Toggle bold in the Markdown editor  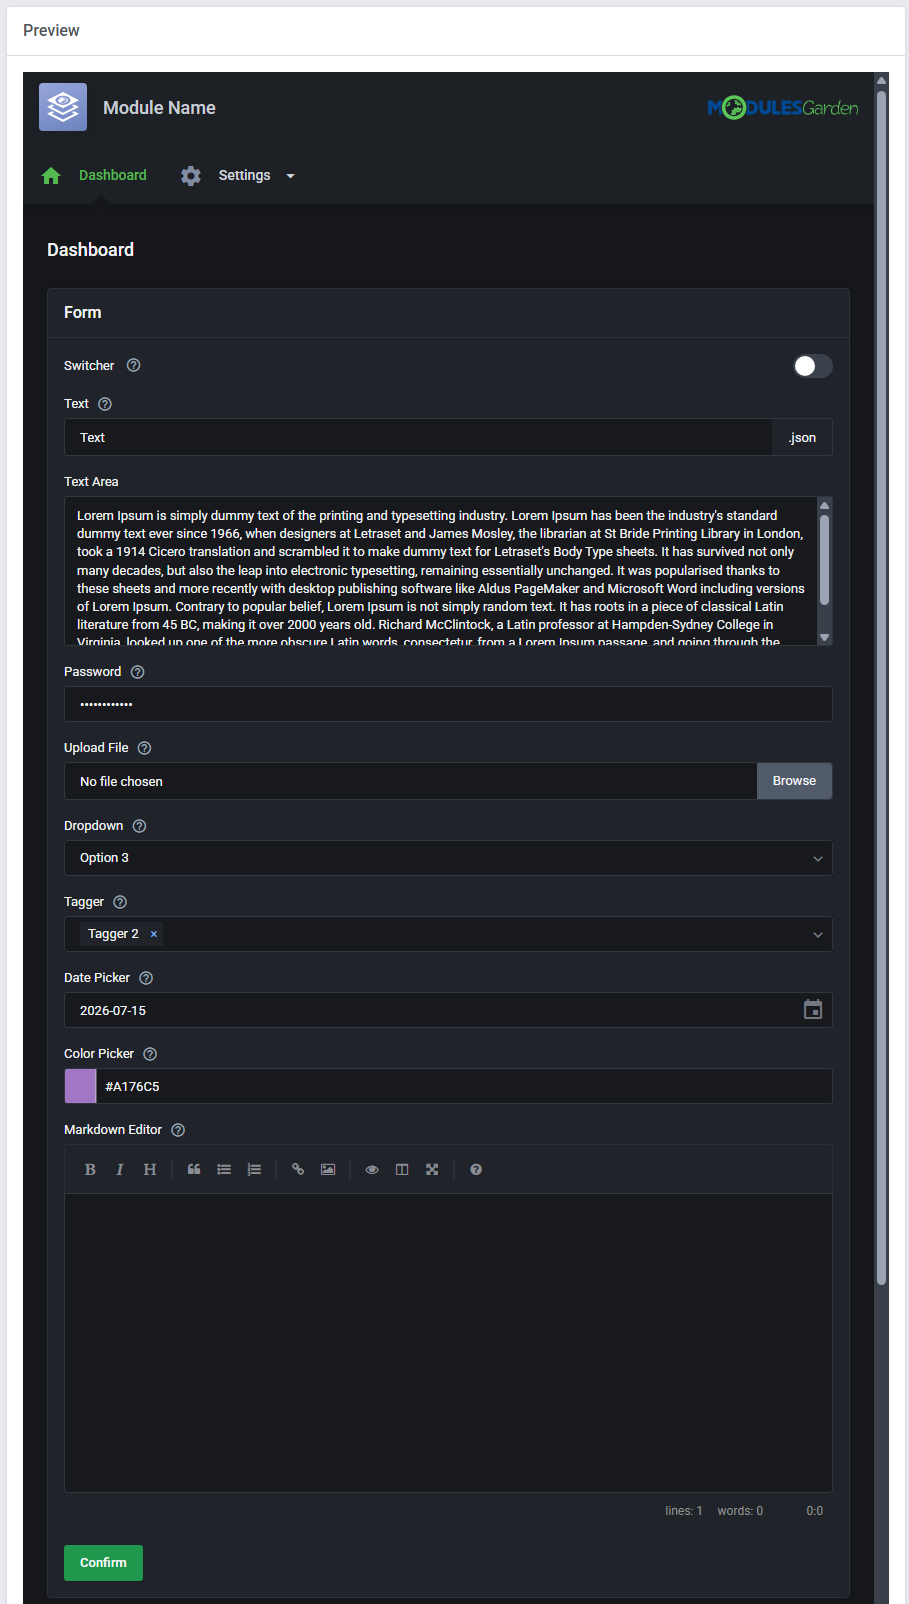90,1169
